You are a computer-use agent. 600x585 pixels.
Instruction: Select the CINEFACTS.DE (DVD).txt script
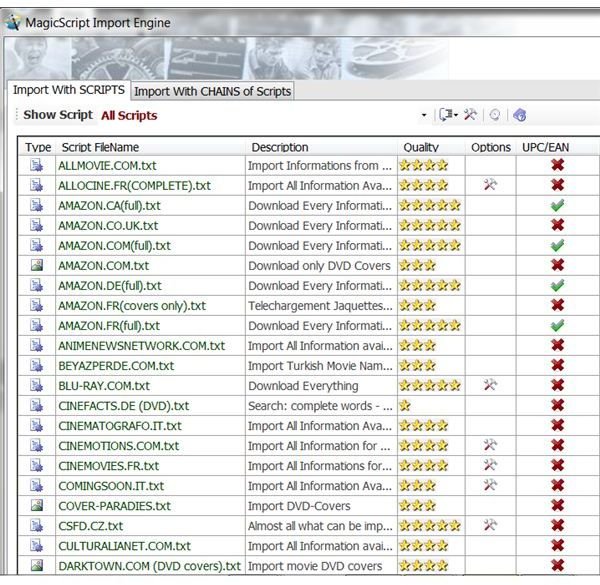coord(124,406)
